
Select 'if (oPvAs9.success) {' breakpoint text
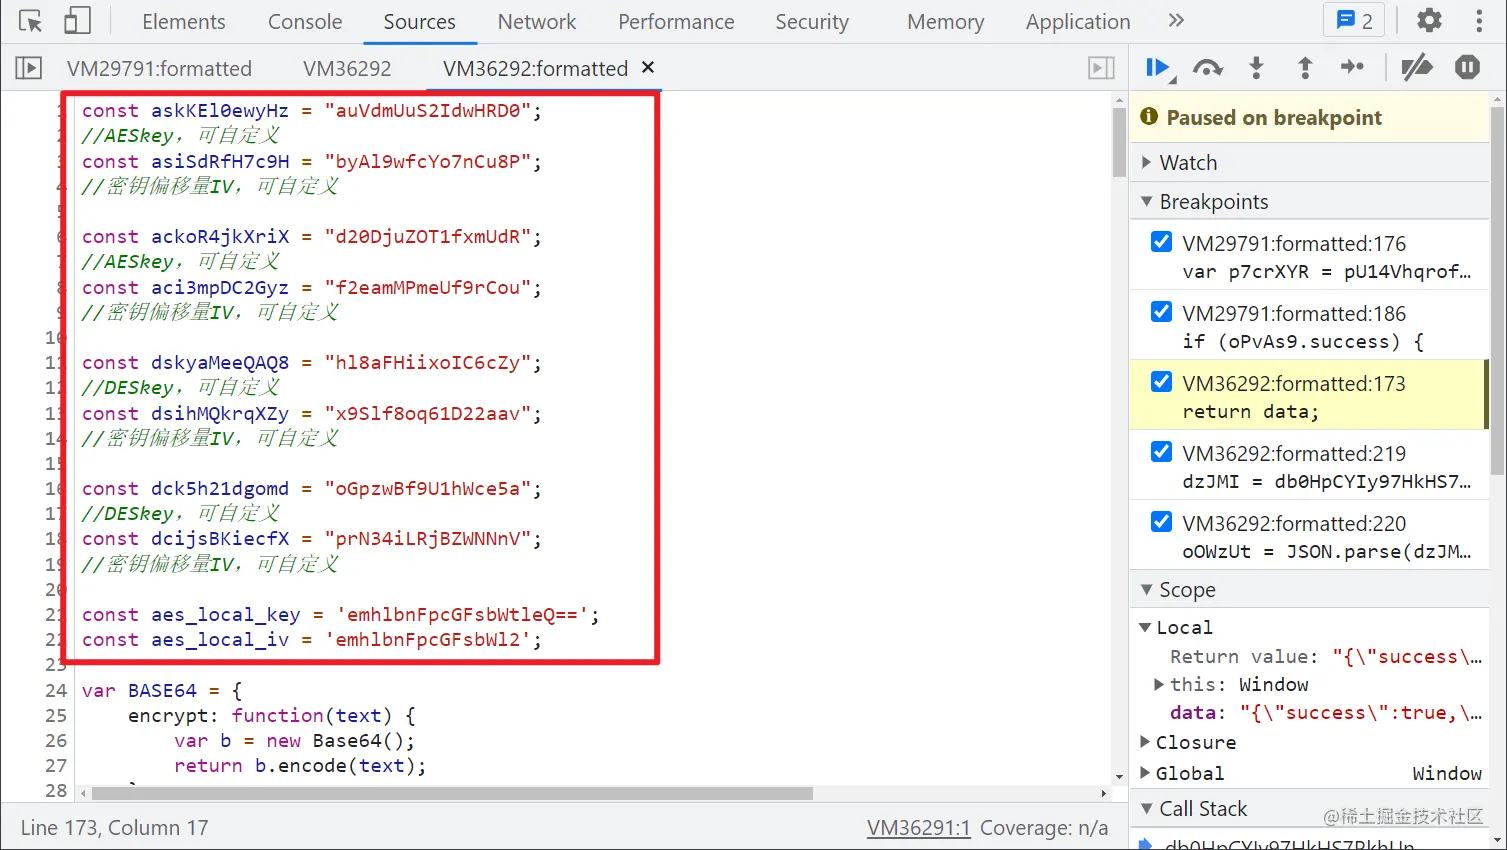pos(1303,341)
